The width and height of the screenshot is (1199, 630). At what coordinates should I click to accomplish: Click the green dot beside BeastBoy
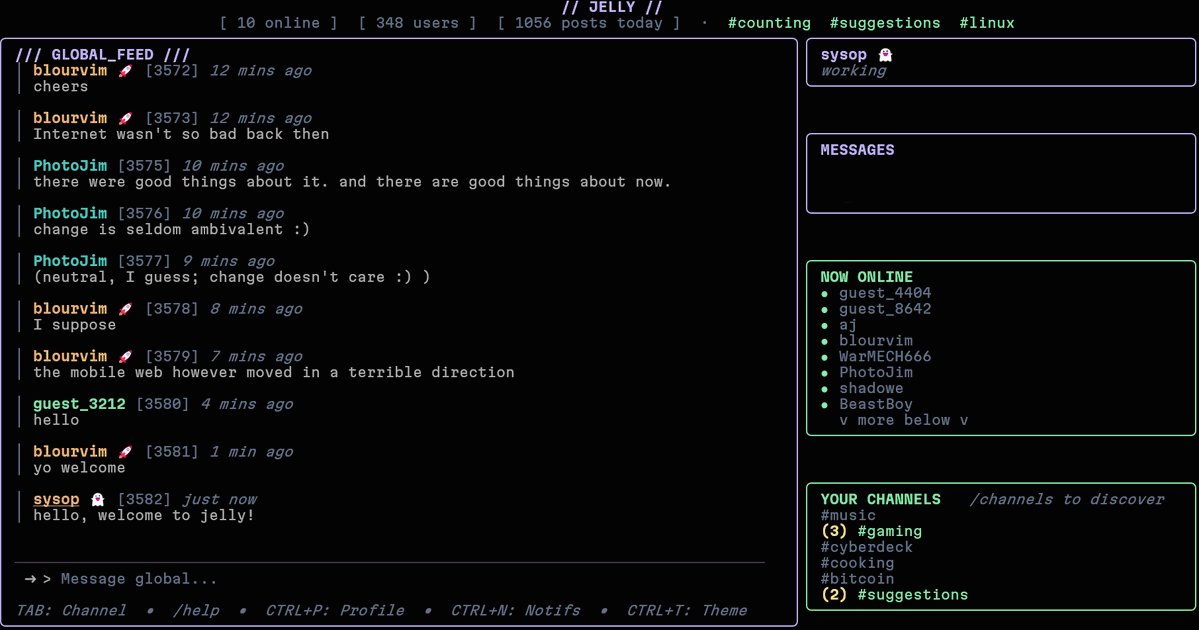(823, 404)
